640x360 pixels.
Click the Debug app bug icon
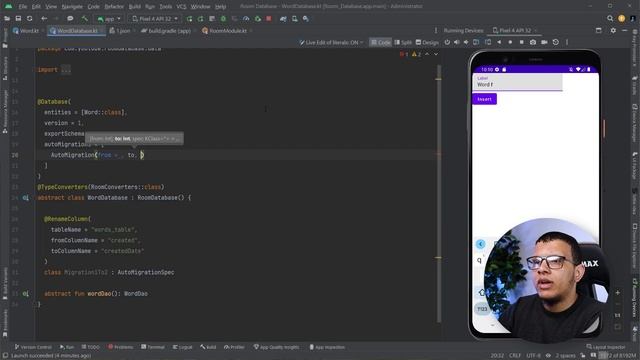coord(223,19)
